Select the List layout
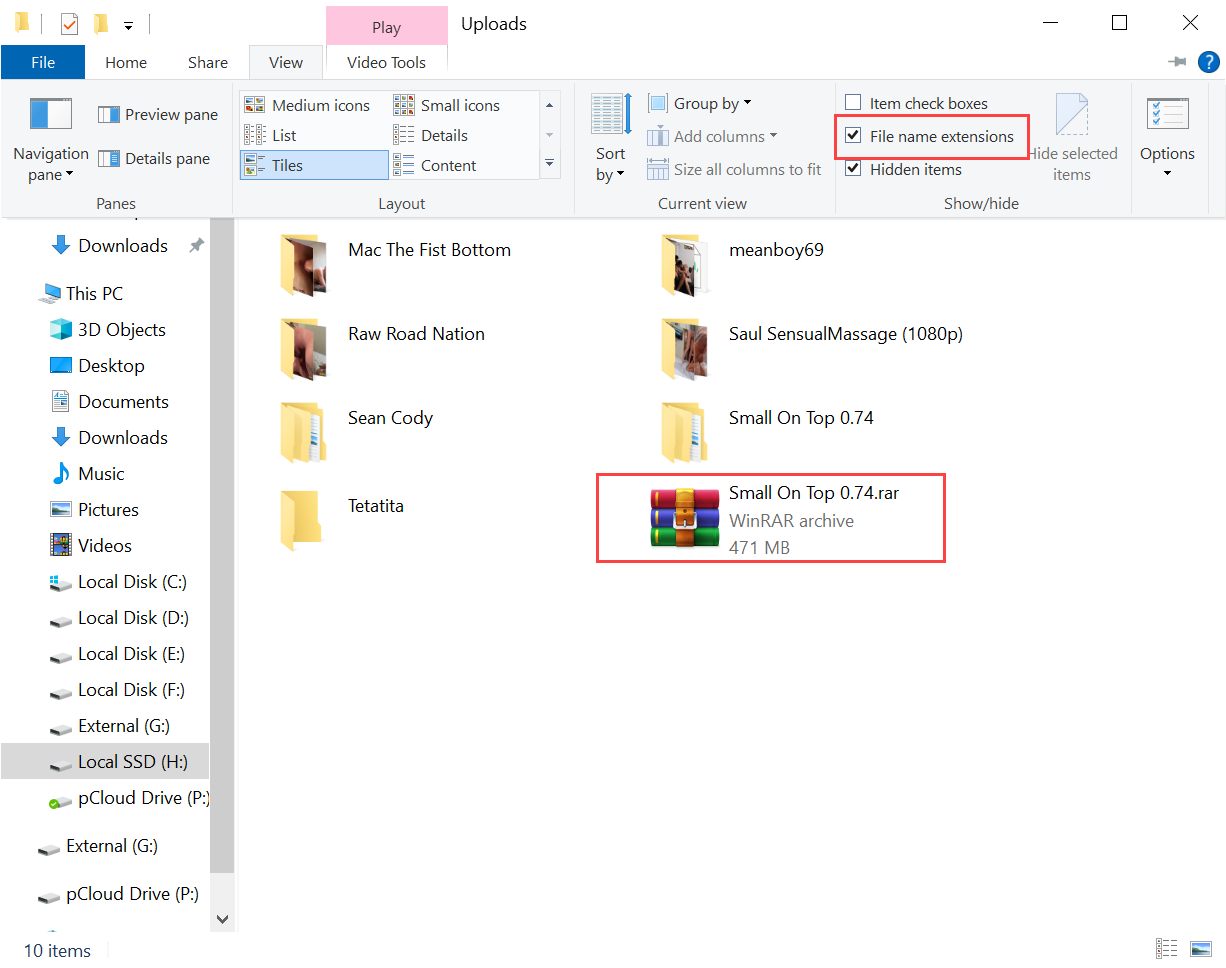This screenshot has width=1226, height=968. point(284,135)
